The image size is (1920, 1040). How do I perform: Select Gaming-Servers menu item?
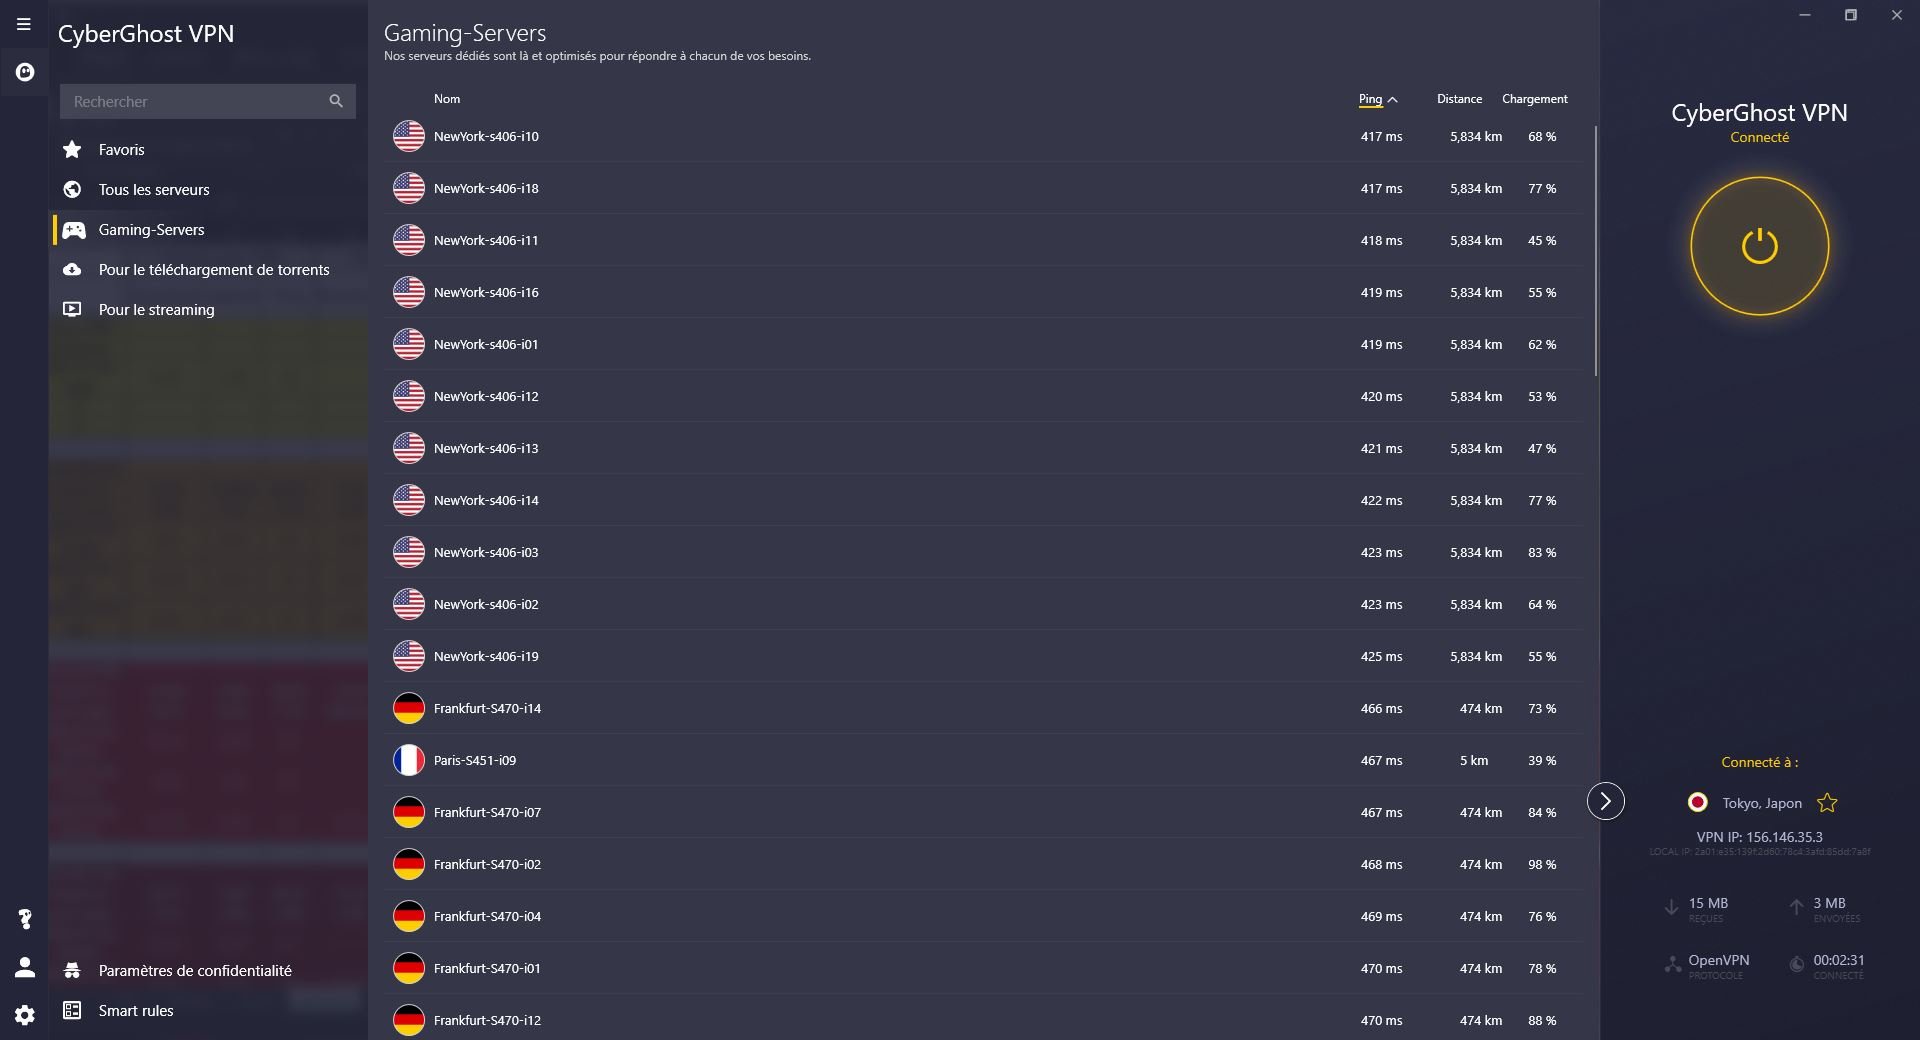[x=210, y=229]
